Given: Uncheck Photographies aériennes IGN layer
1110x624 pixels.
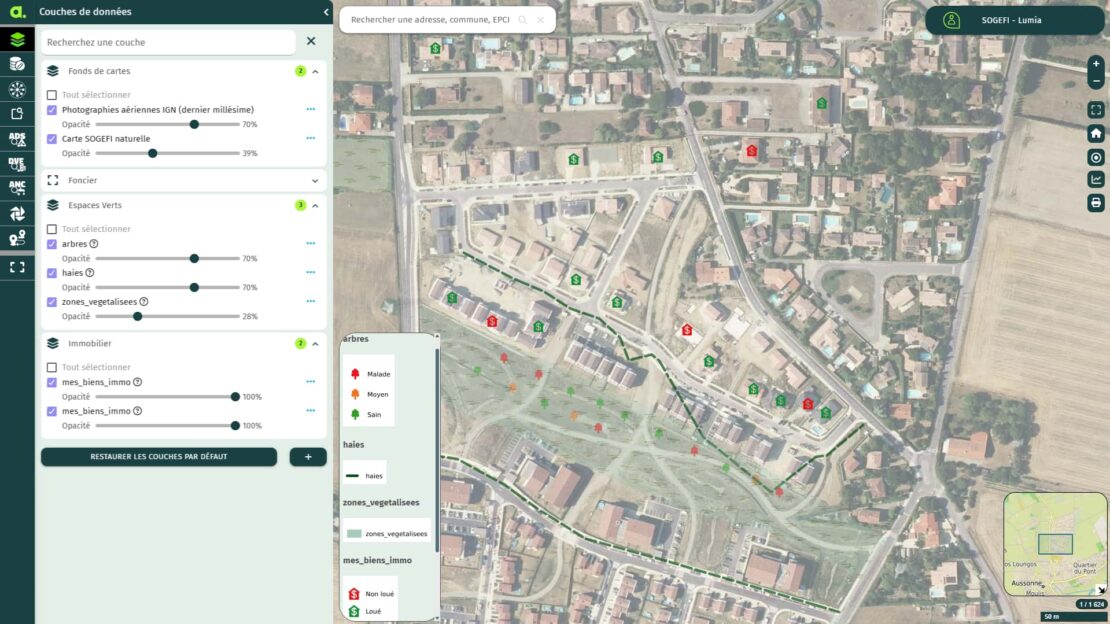Looking at the screenshot, I should pos(52,110).
